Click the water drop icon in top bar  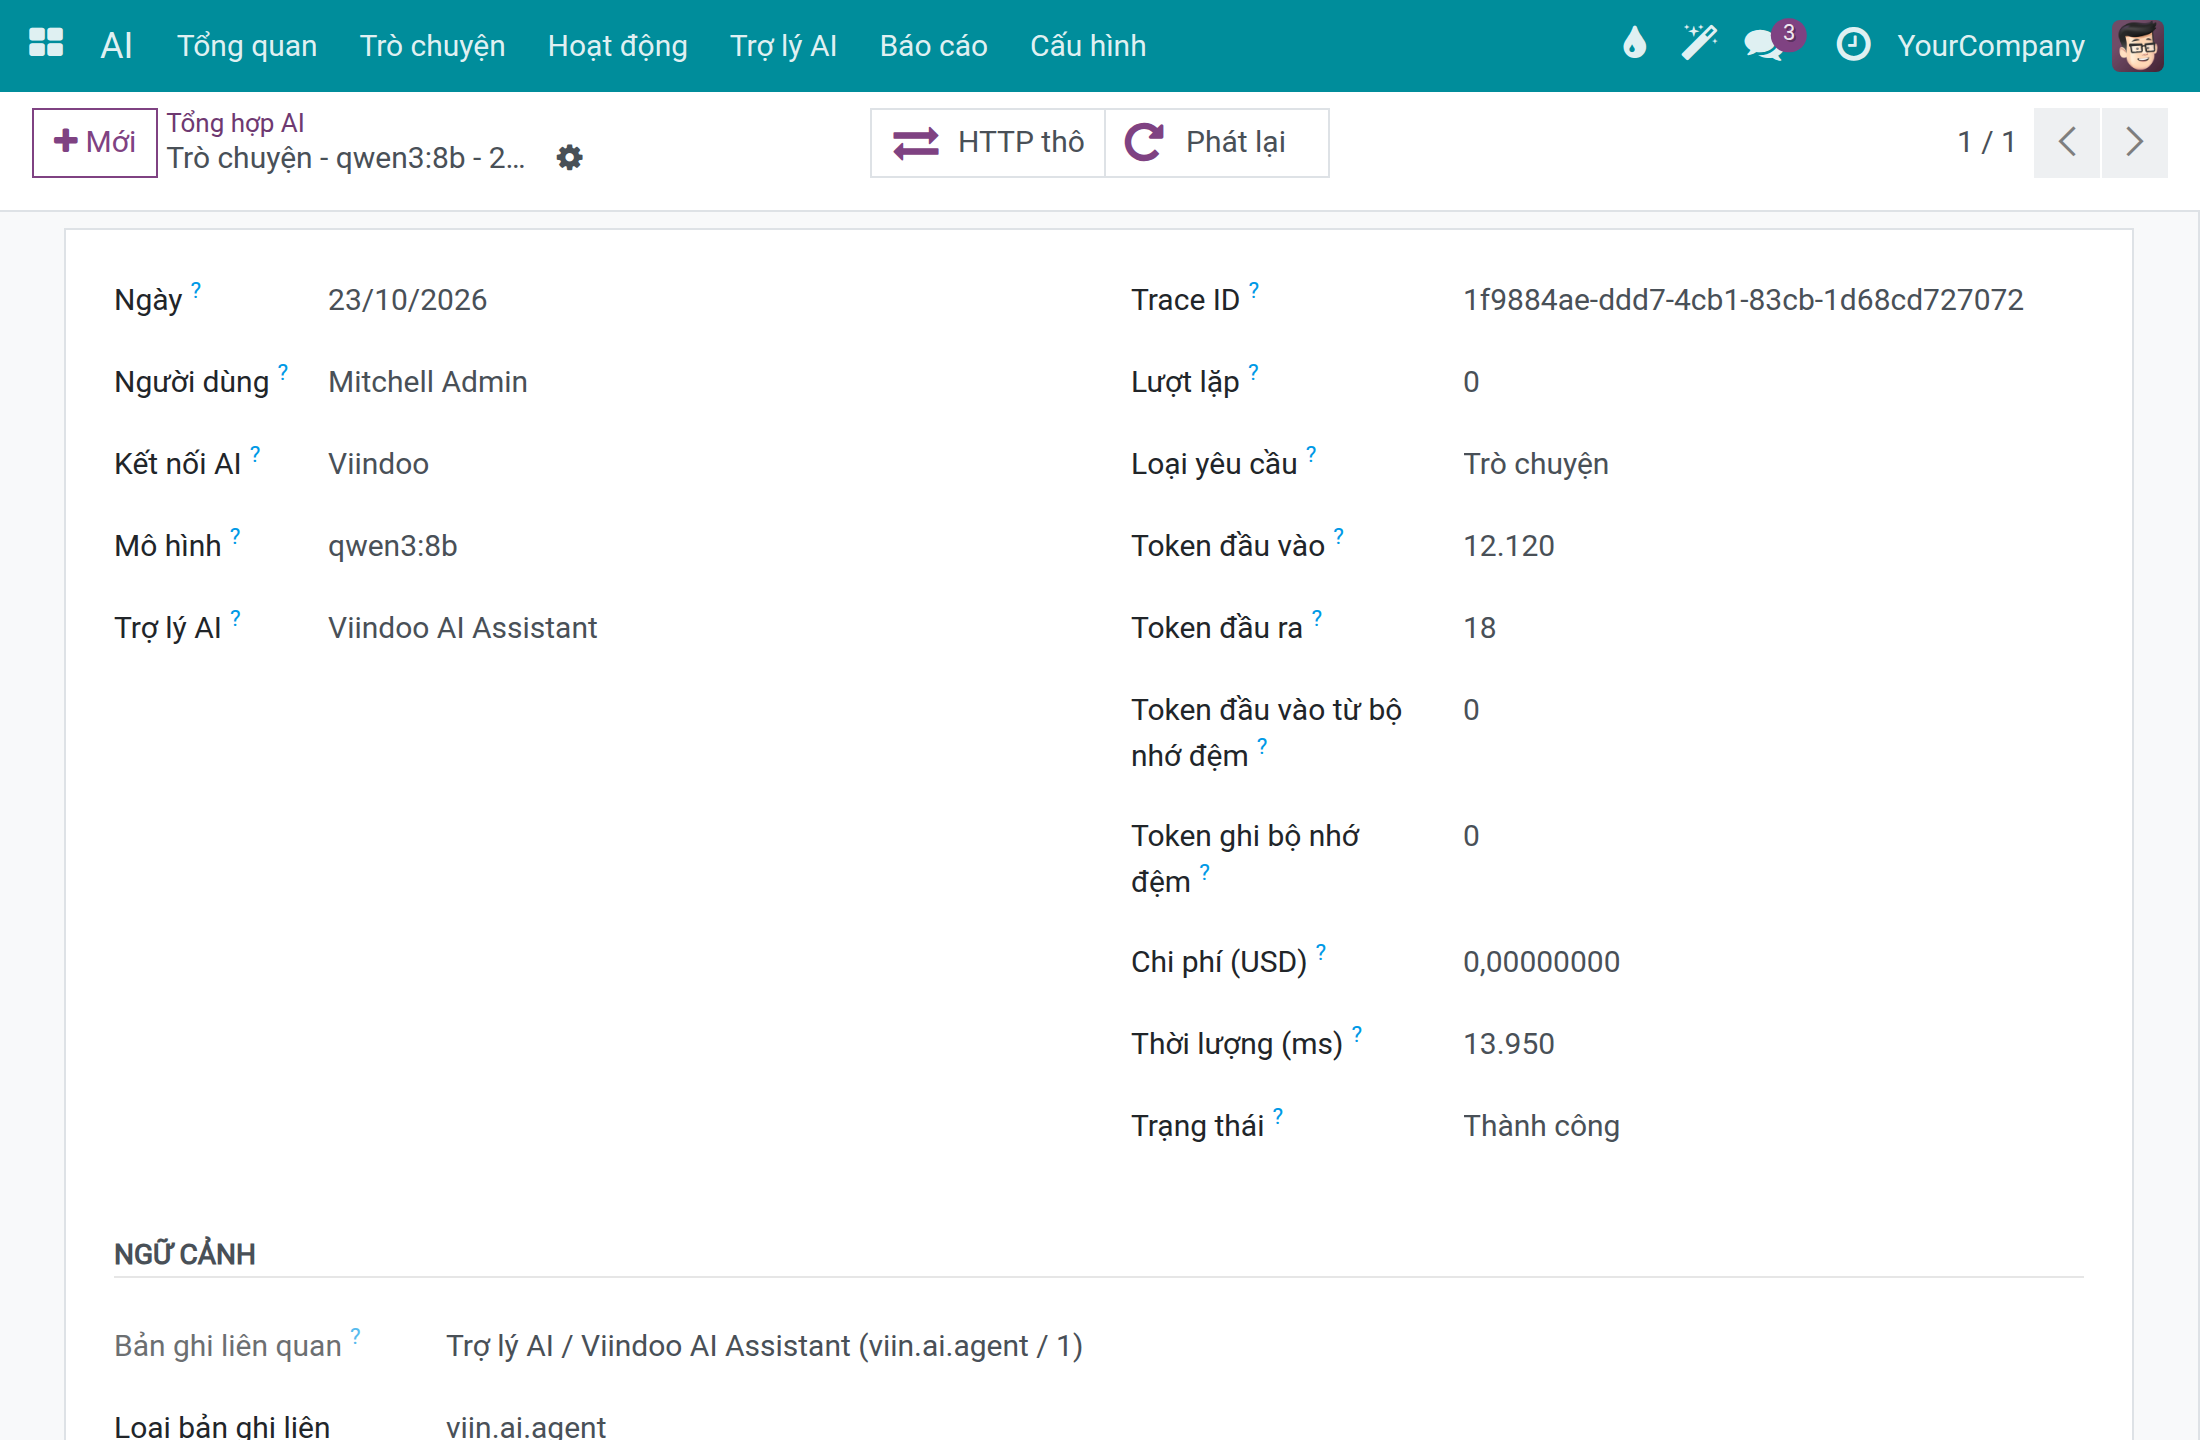pyautogui.click(x=1634, y=44)
